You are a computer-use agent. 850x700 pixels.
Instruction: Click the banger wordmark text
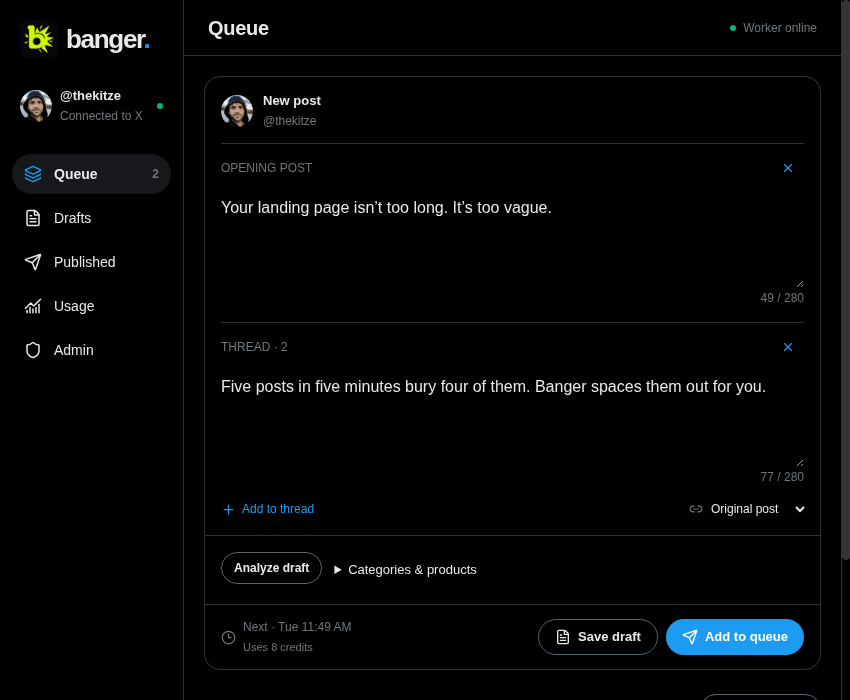click(x=108, y=40)
